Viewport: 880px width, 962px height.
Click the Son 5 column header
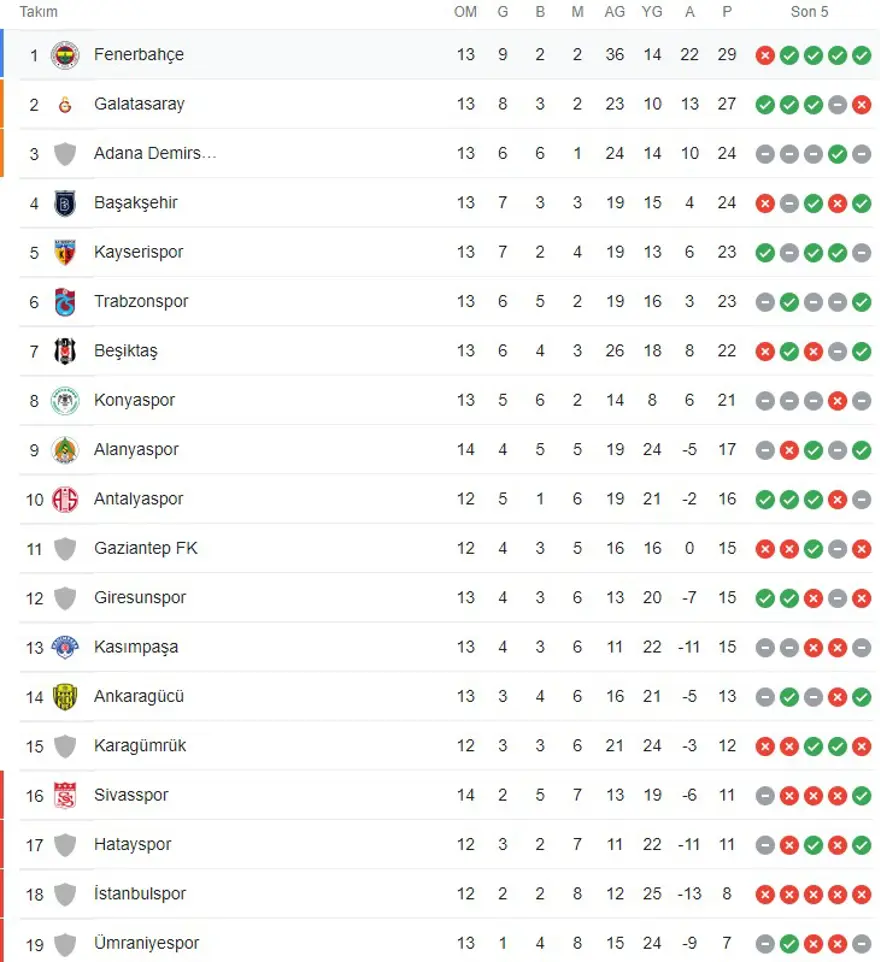[x=809, y=12]
